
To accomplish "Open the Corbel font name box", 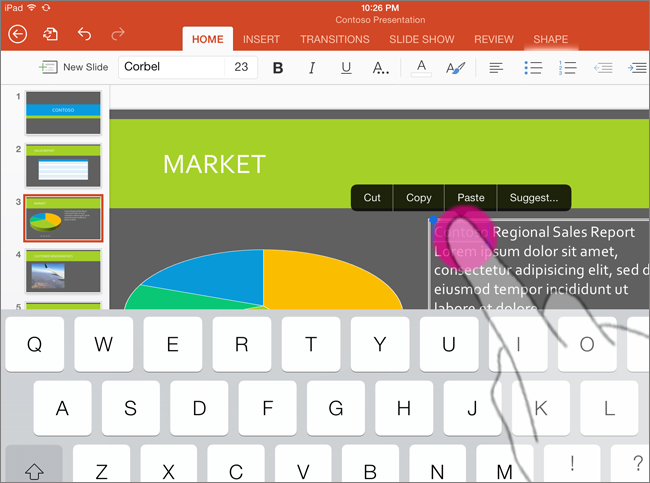I will pyautogui.click(x=170, y=67).
